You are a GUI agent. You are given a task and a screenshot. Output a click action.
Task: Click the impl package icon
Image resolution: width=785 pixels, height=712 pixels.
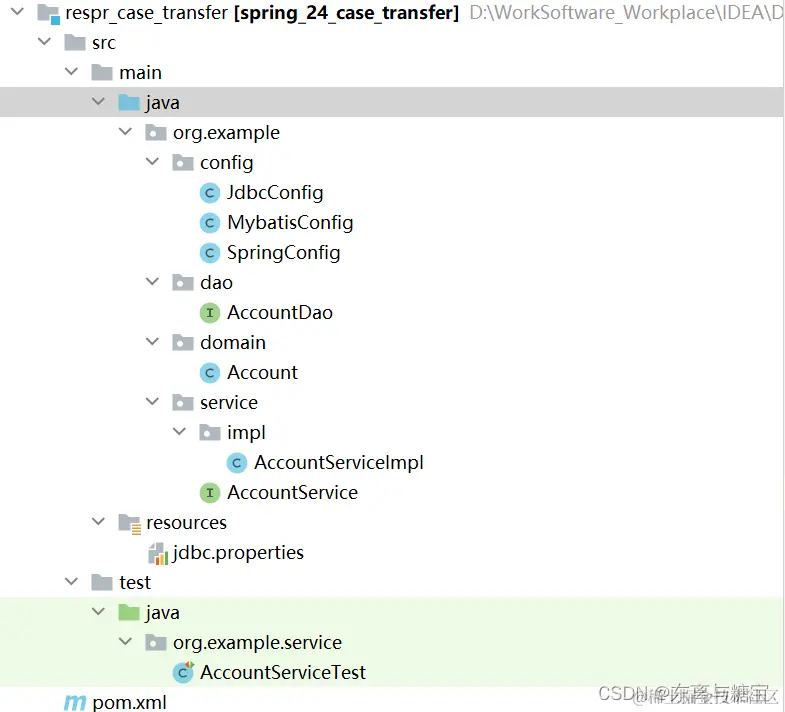[x=210, y=433]
